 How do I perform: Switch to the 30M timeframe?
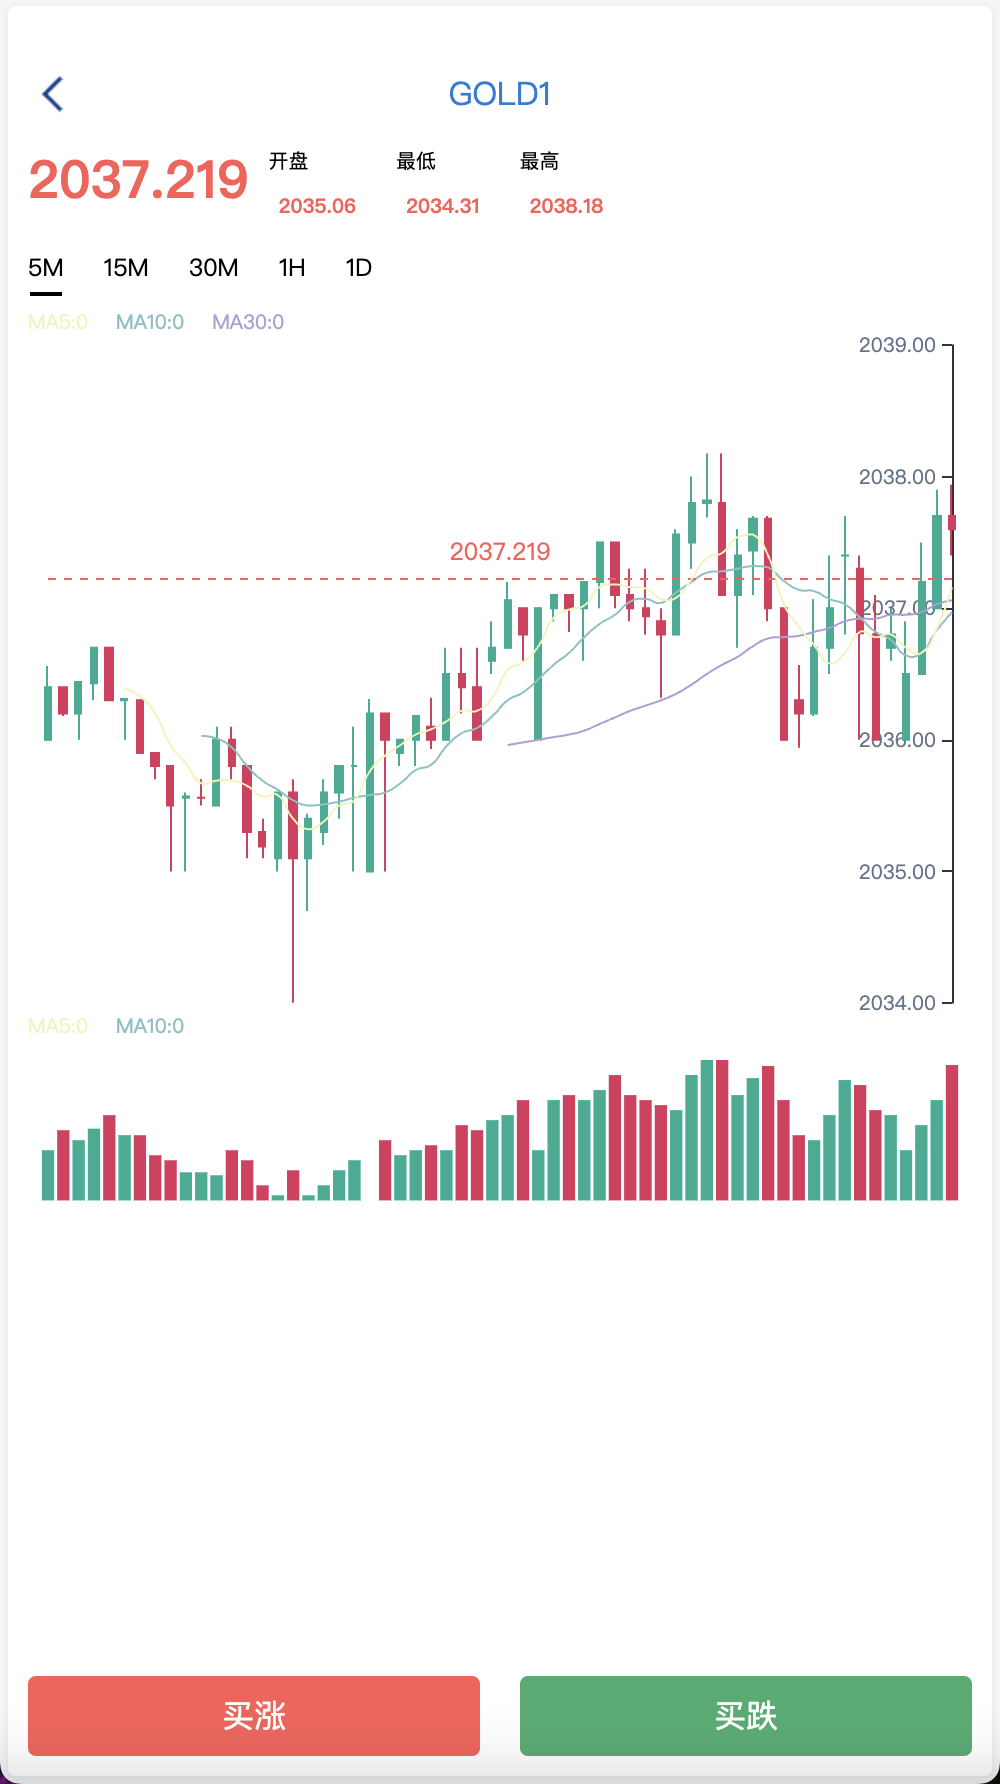click(213, 268)
